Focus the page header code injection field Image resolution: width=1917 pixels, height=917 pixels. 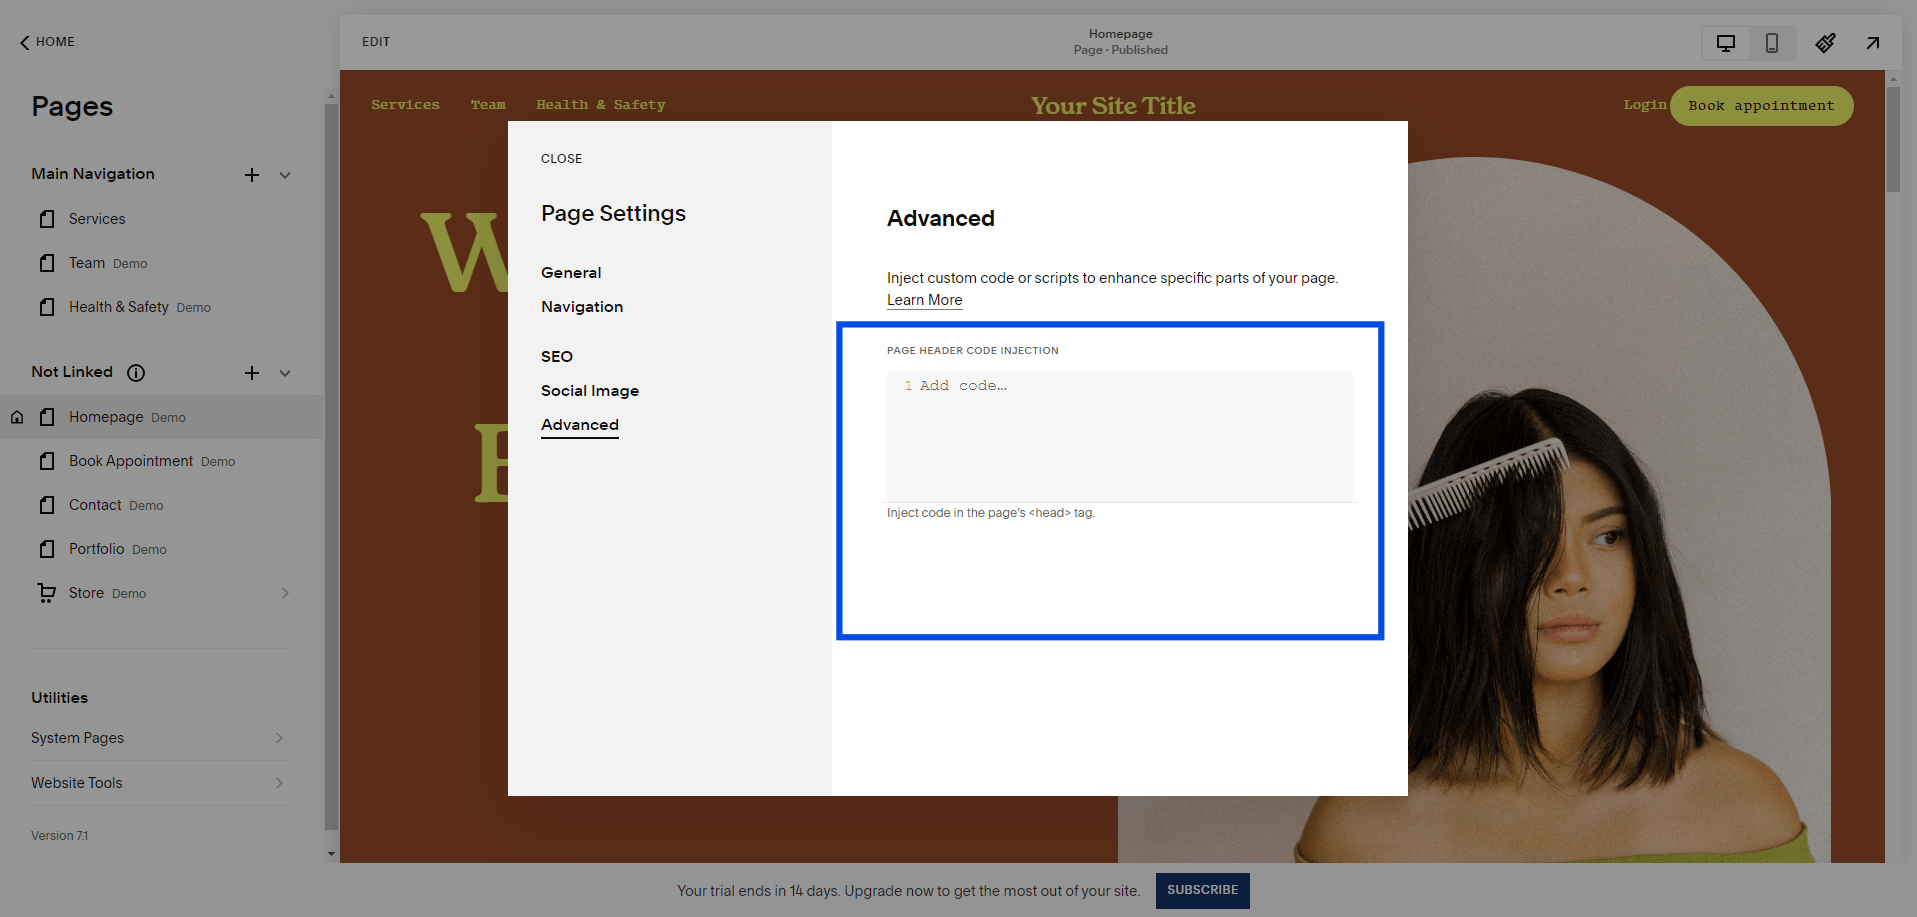[x=1120, y=436]
